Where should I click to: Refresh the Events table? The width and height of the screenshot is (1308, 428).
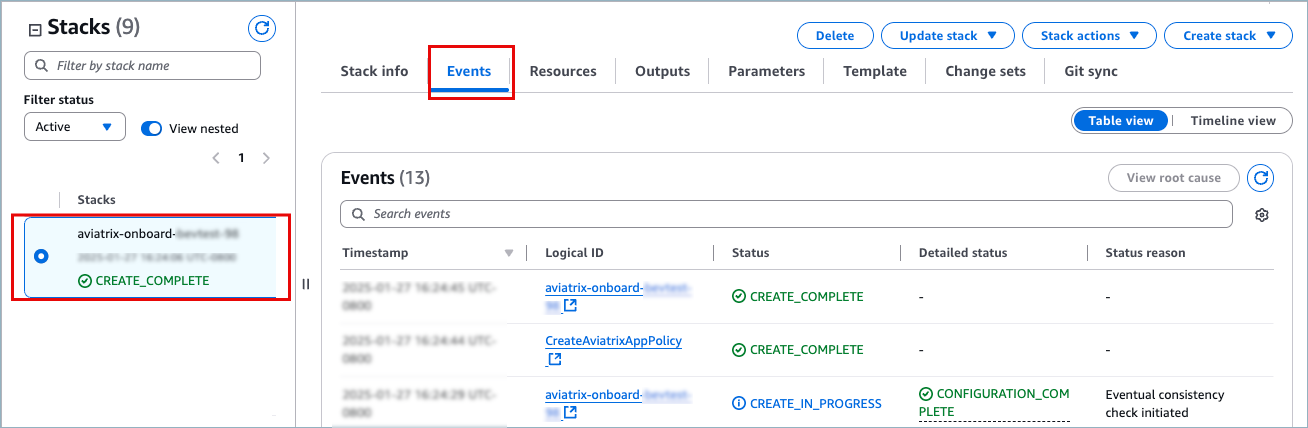click(1262, 178)
